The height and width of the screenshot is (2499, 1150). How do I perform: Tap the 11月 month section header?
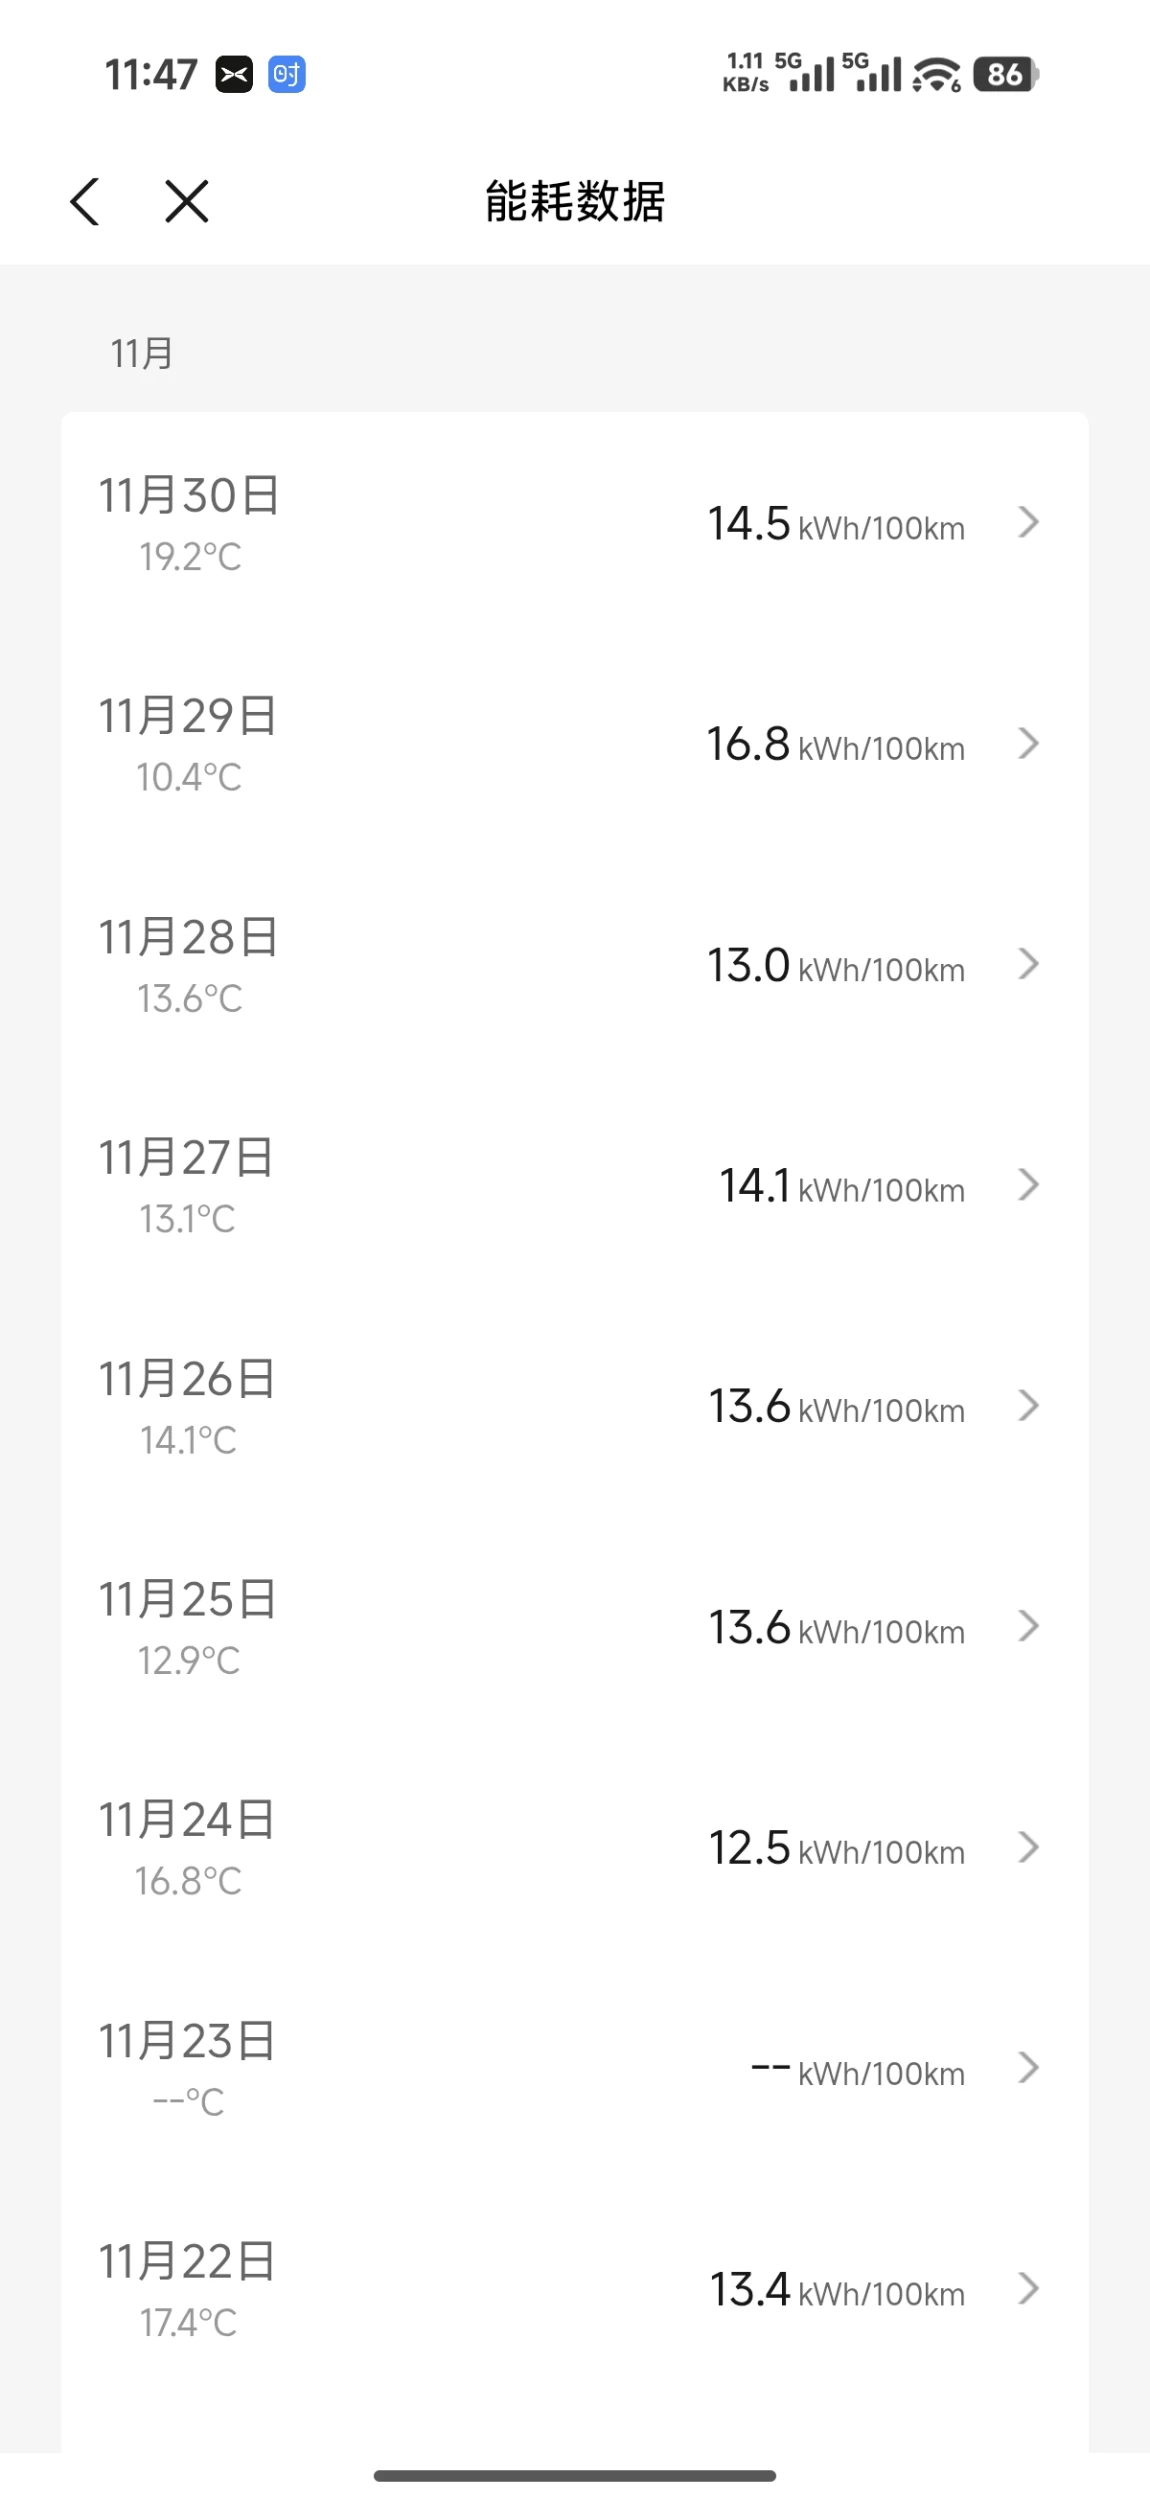142,353
